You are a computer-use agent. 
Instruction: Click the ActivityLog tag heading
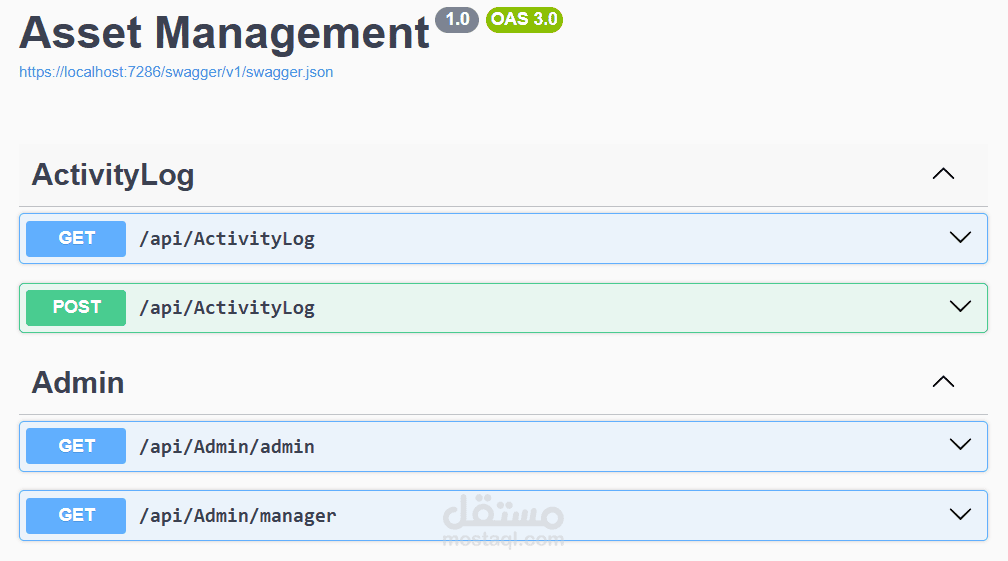(113, 175)
